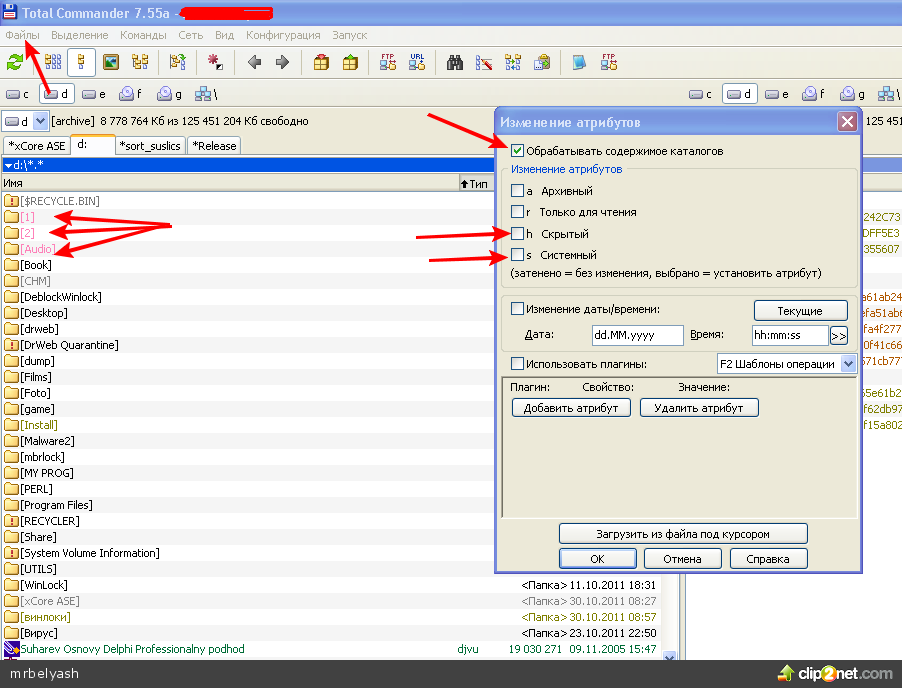
Task: Open network neighborhood button in left panel
Action: tap(206, 94)
